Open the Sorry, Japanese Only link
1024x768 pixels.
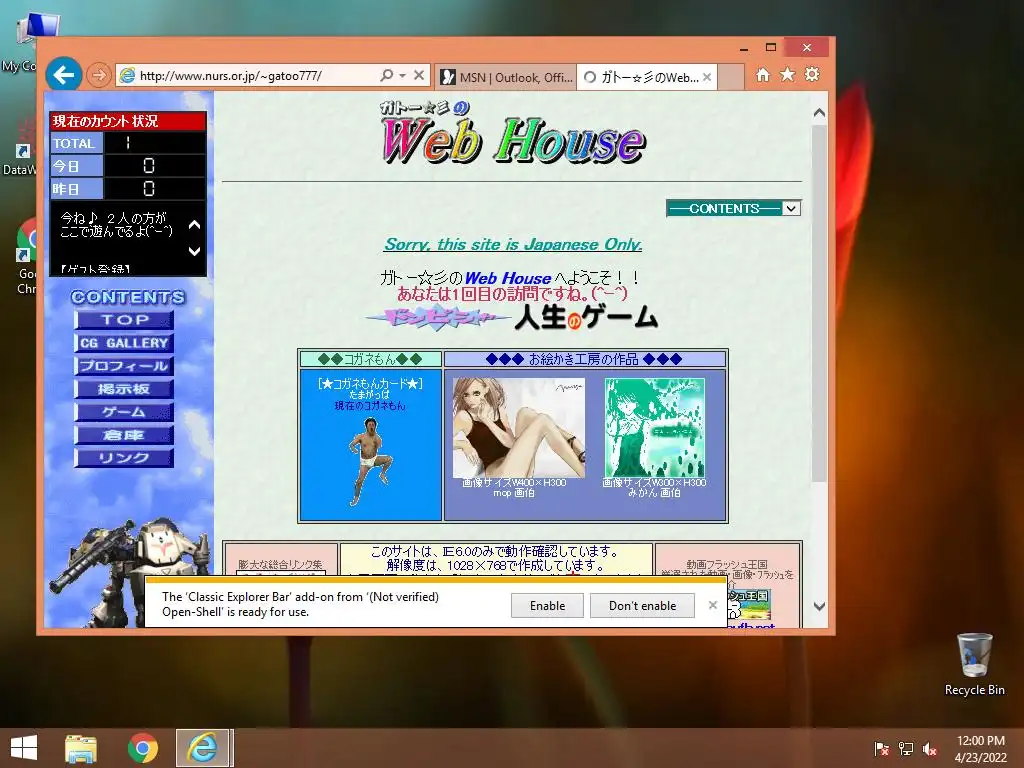[x=513, y=244]
